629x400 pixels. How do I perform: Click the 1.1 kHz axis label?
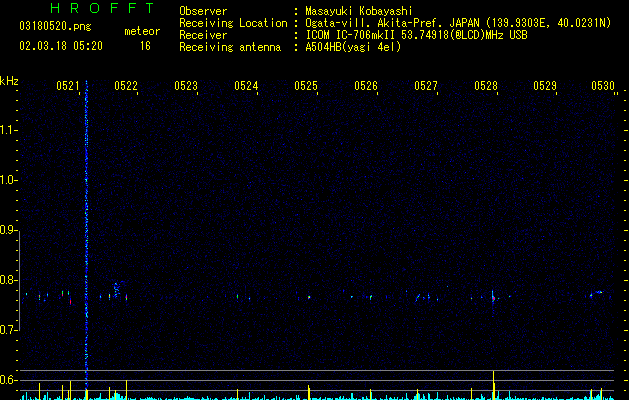tap(8, 130)
